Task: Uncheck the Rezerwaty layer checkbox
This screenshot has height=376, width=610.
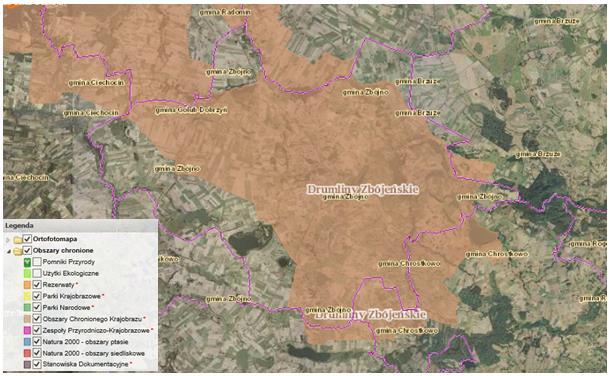Action: click(37, 285)
